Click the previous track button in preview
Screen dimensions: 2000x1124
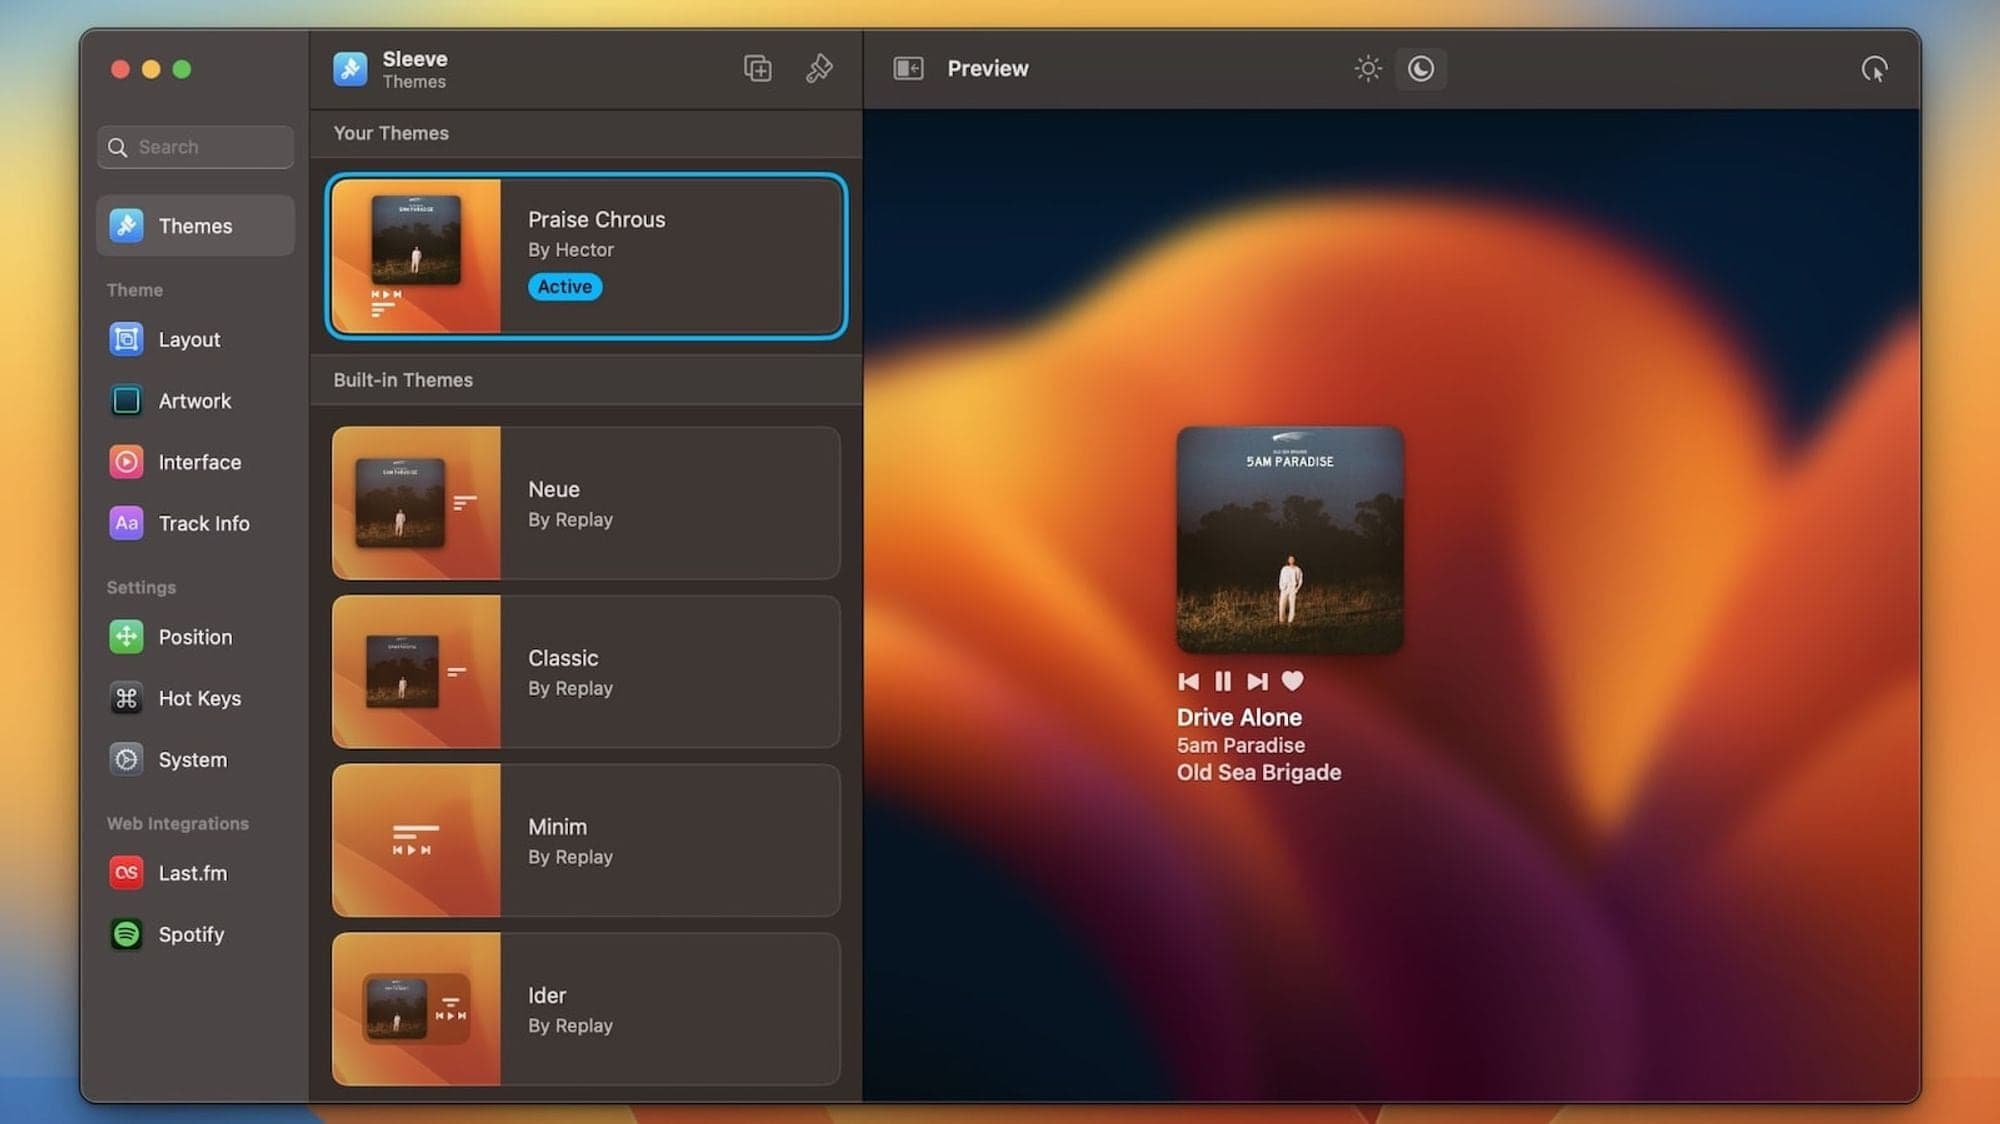1188,681
